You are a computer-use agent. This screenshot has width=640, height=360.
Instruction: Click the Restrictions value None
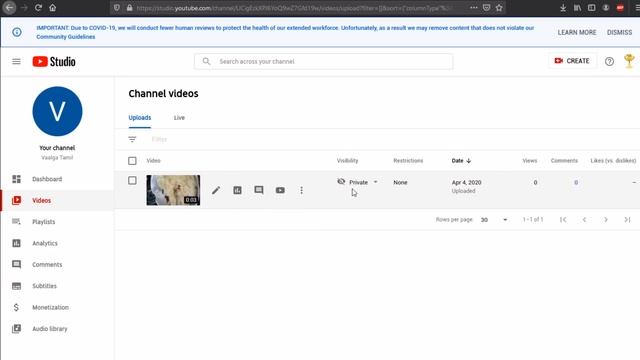click(400, 182)
